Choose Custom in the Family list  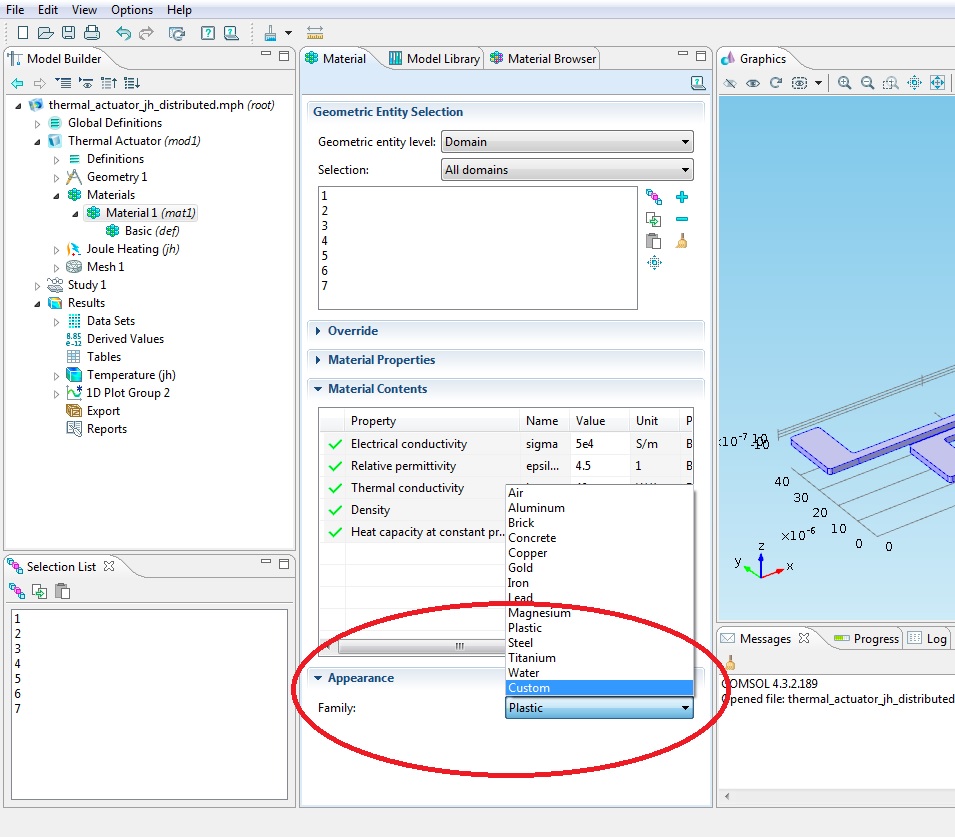point(529,688)
